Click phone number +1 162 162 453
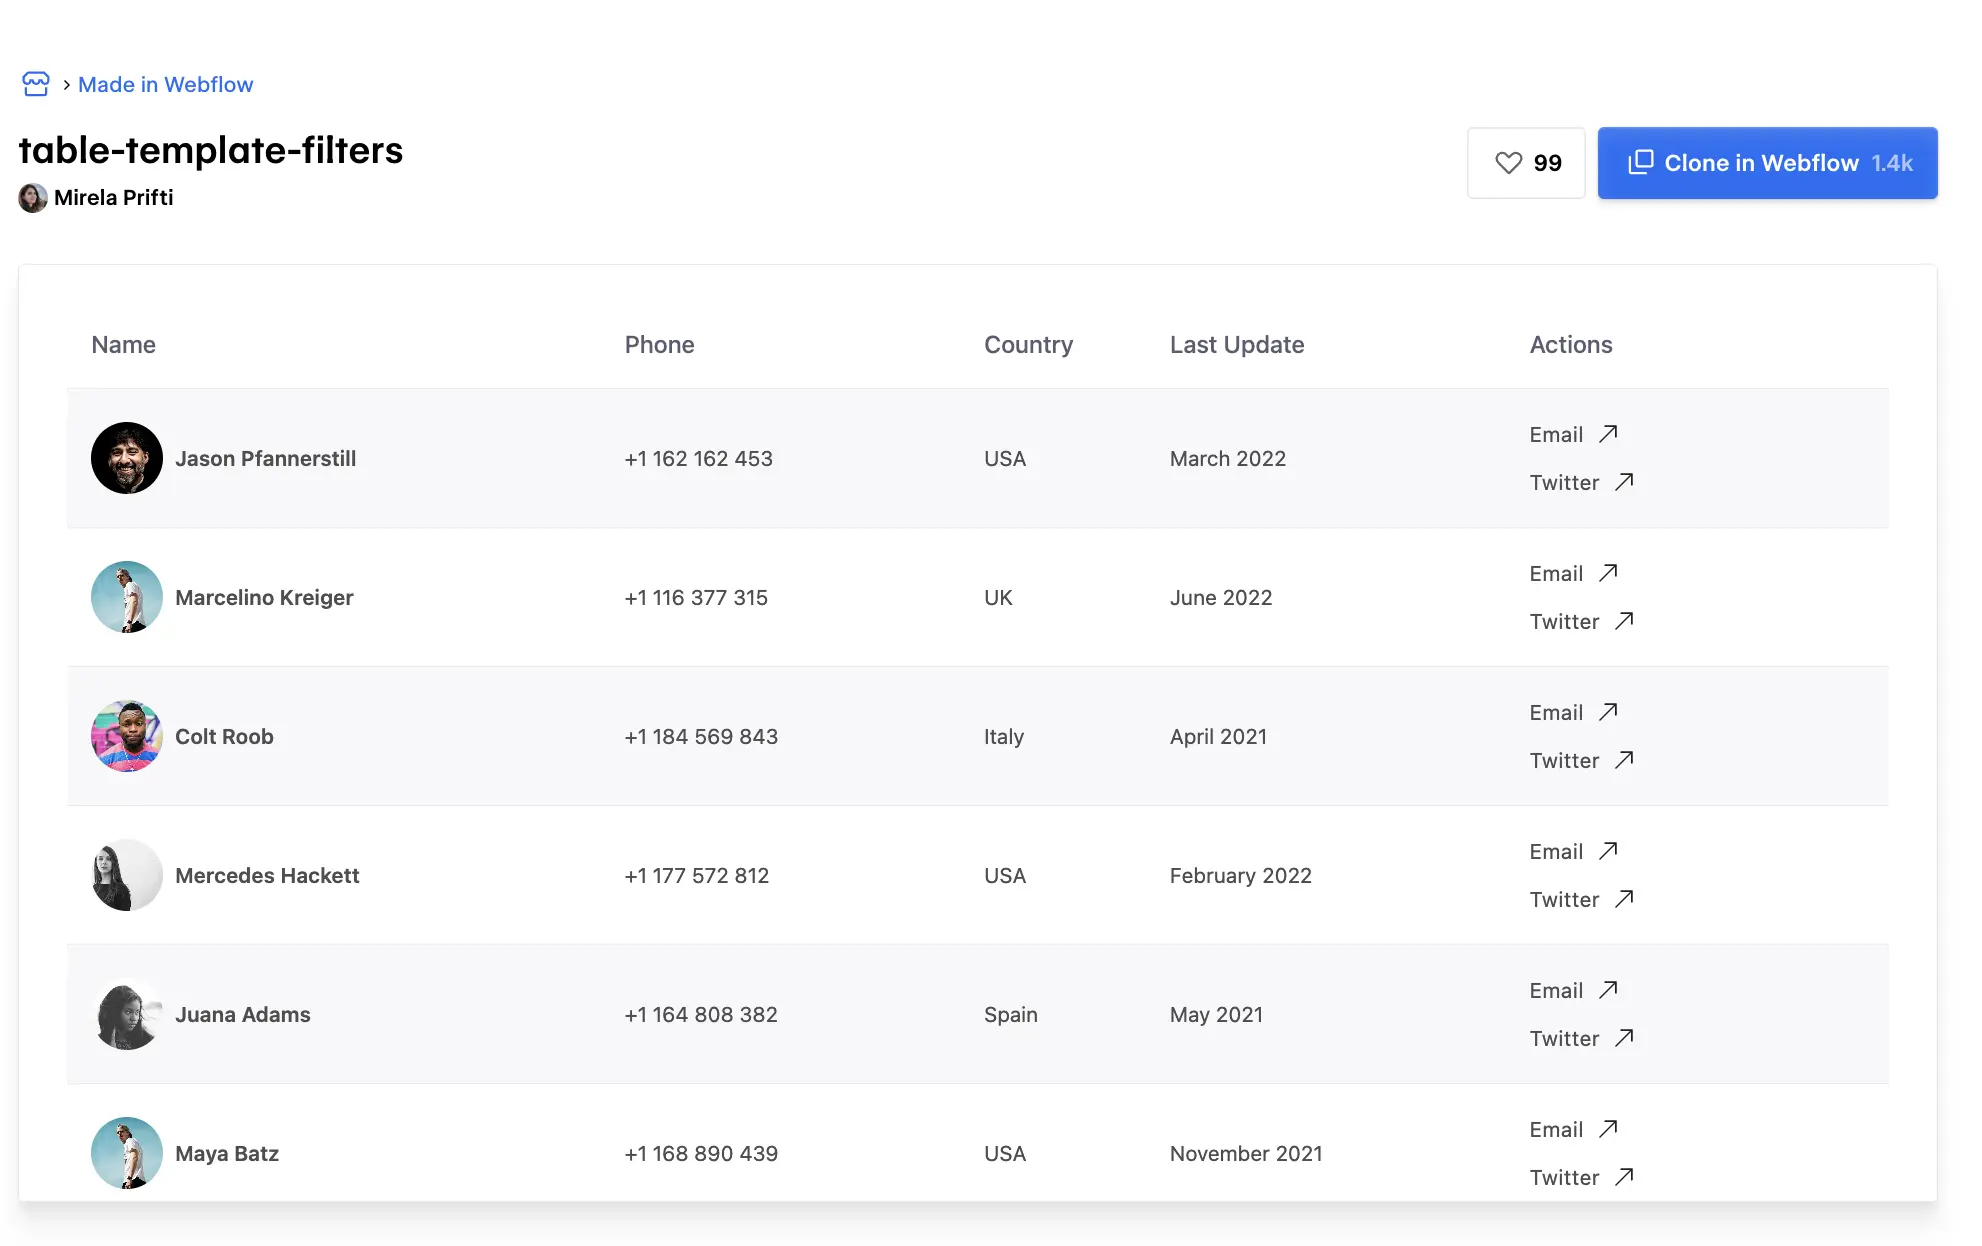Image resolution: width=1982 pixels, height=1246 pixels. [x=698, y=458]
